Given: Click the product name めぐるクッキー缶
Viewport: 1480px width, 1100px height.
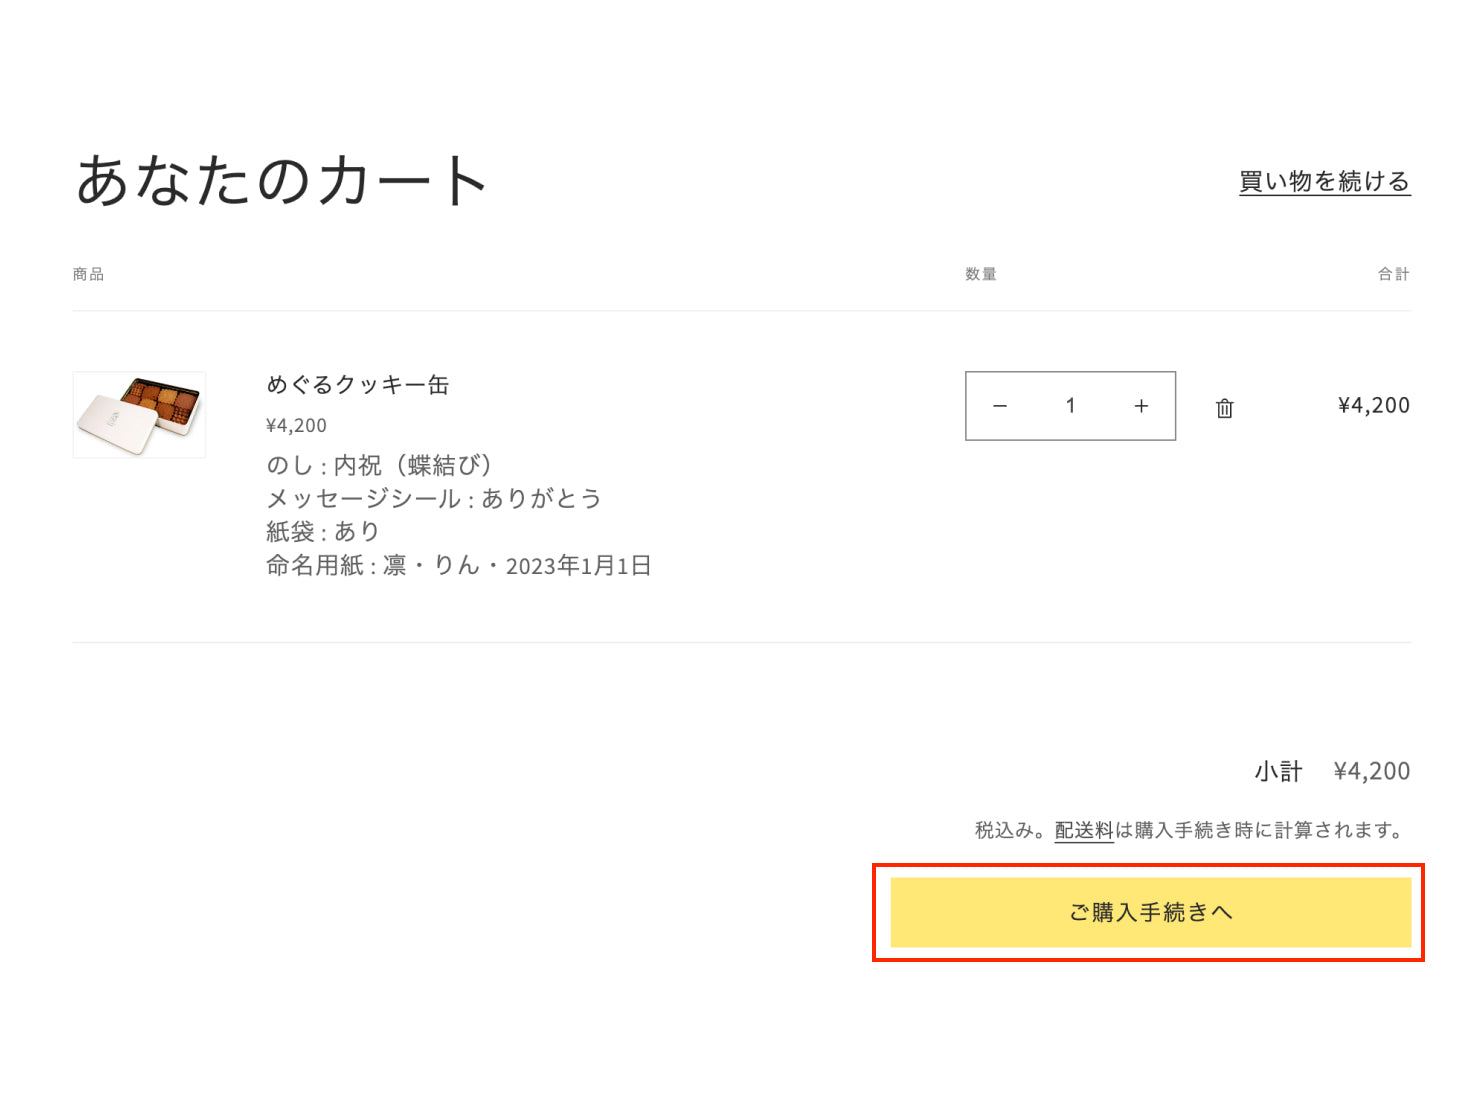Looking at the screenshot, I should [x=357, y=385].
